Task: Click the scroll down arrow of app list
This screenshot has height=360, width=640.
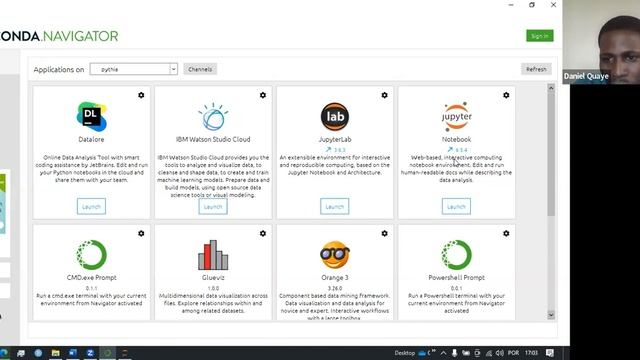Action: coord(551,315)
